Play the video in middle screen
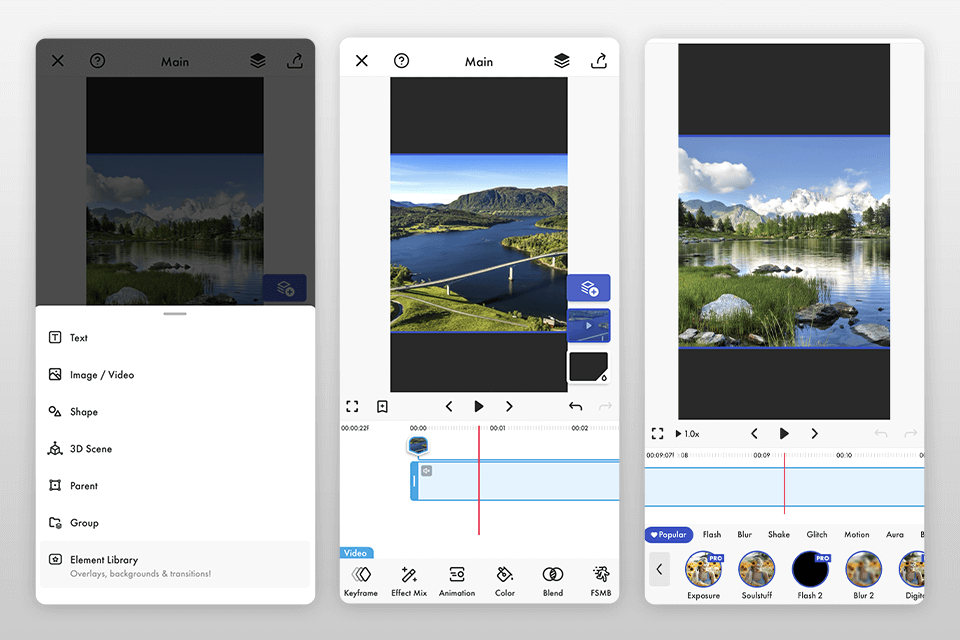960x640 pixels. [x=479, y=407]
